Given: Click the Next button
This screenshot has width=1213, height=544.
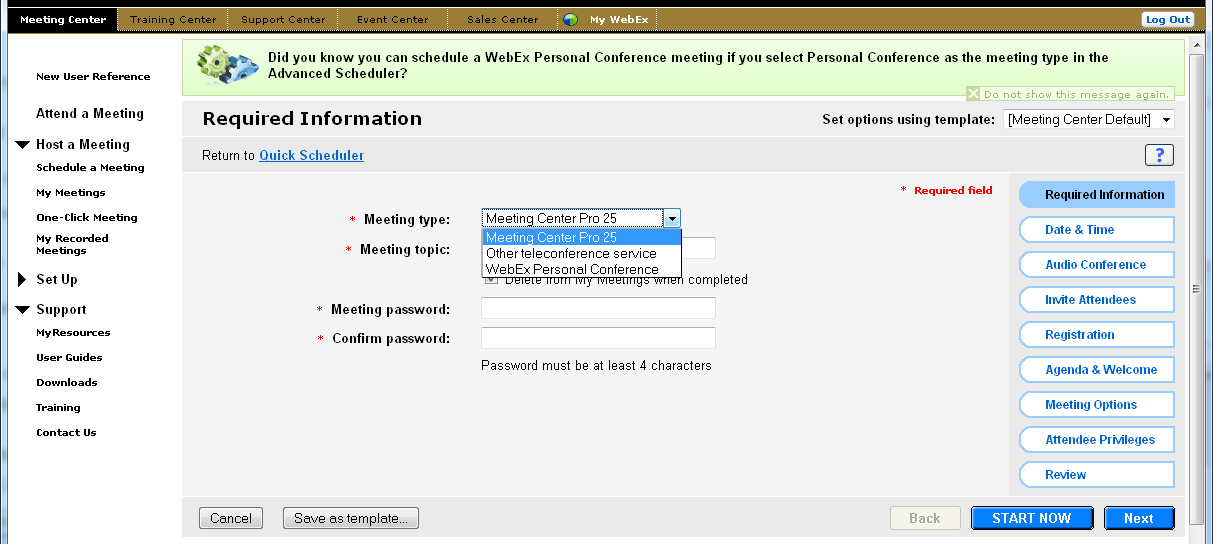Looking at the screenshot, I should click(1139, 518).
